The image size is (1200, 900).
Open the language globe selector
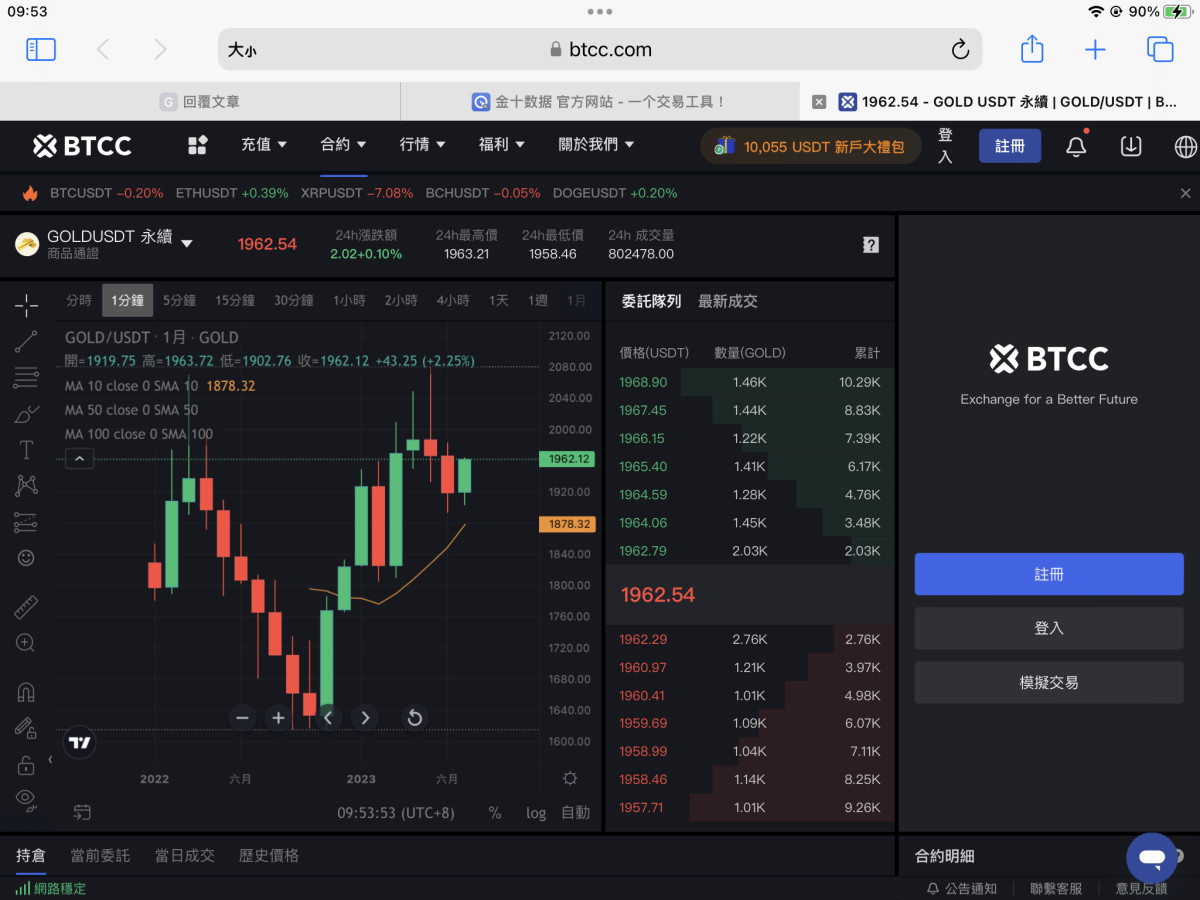coord(1185,146)
